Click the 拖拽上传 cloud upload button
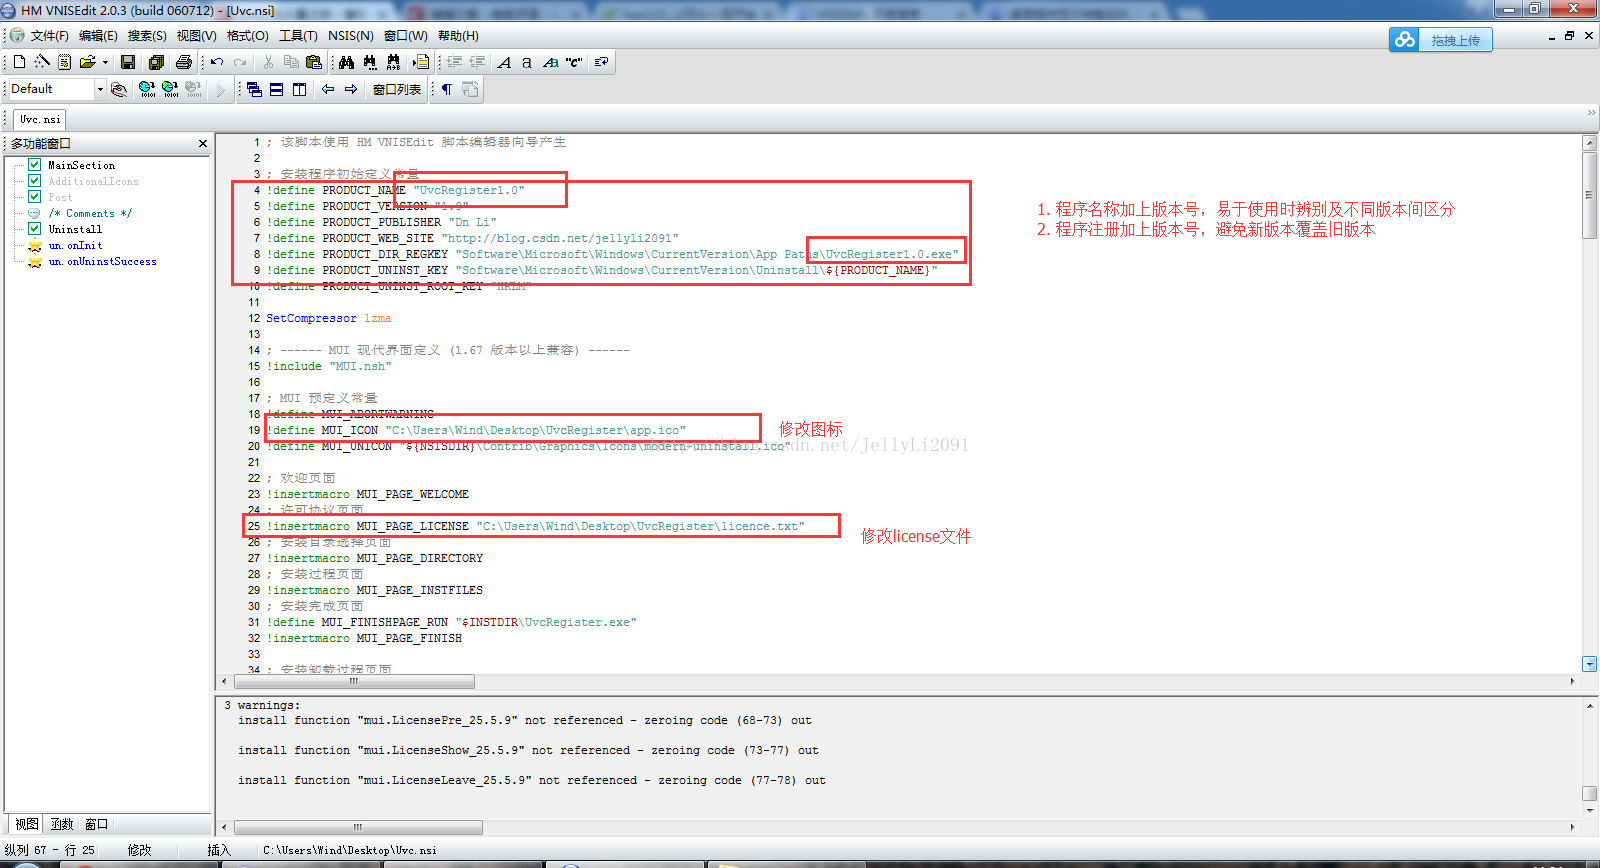The image size is (1600, 868). click(1441, 40)
